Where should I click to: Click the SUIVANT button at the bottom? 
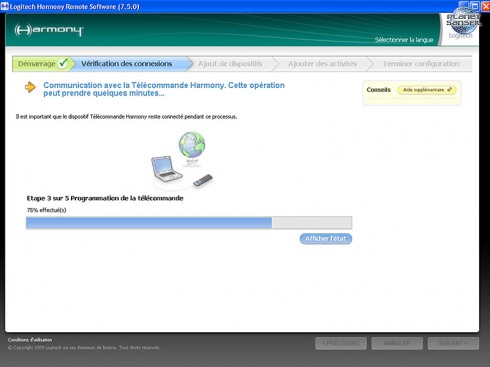coord(453,343)
